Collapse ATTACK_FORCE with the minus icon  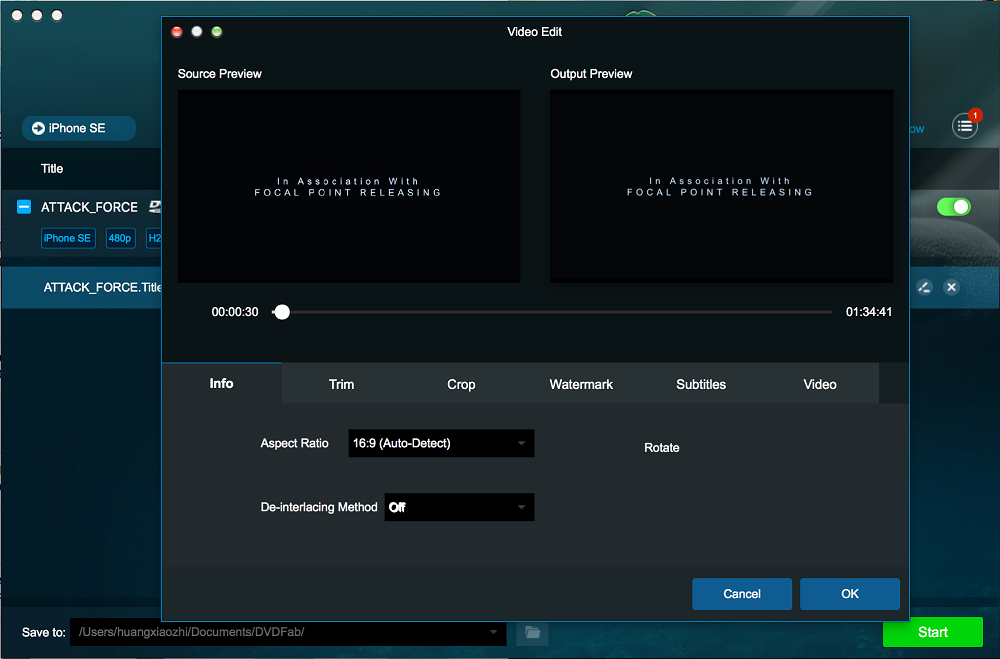tap(25, 207)
